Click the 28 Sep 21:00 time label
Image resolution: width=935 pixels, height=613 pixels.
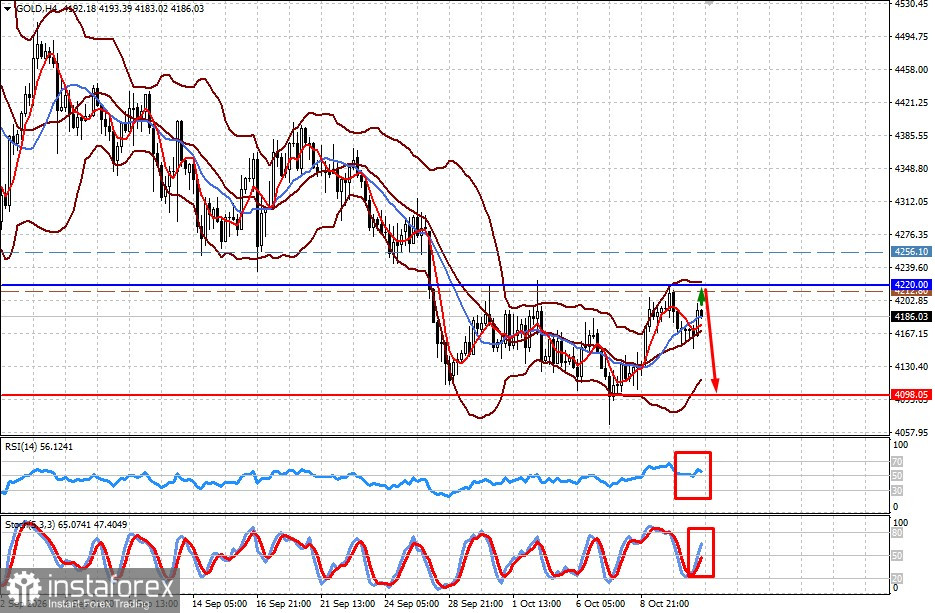pyautogui.click(x=476, y=603)
